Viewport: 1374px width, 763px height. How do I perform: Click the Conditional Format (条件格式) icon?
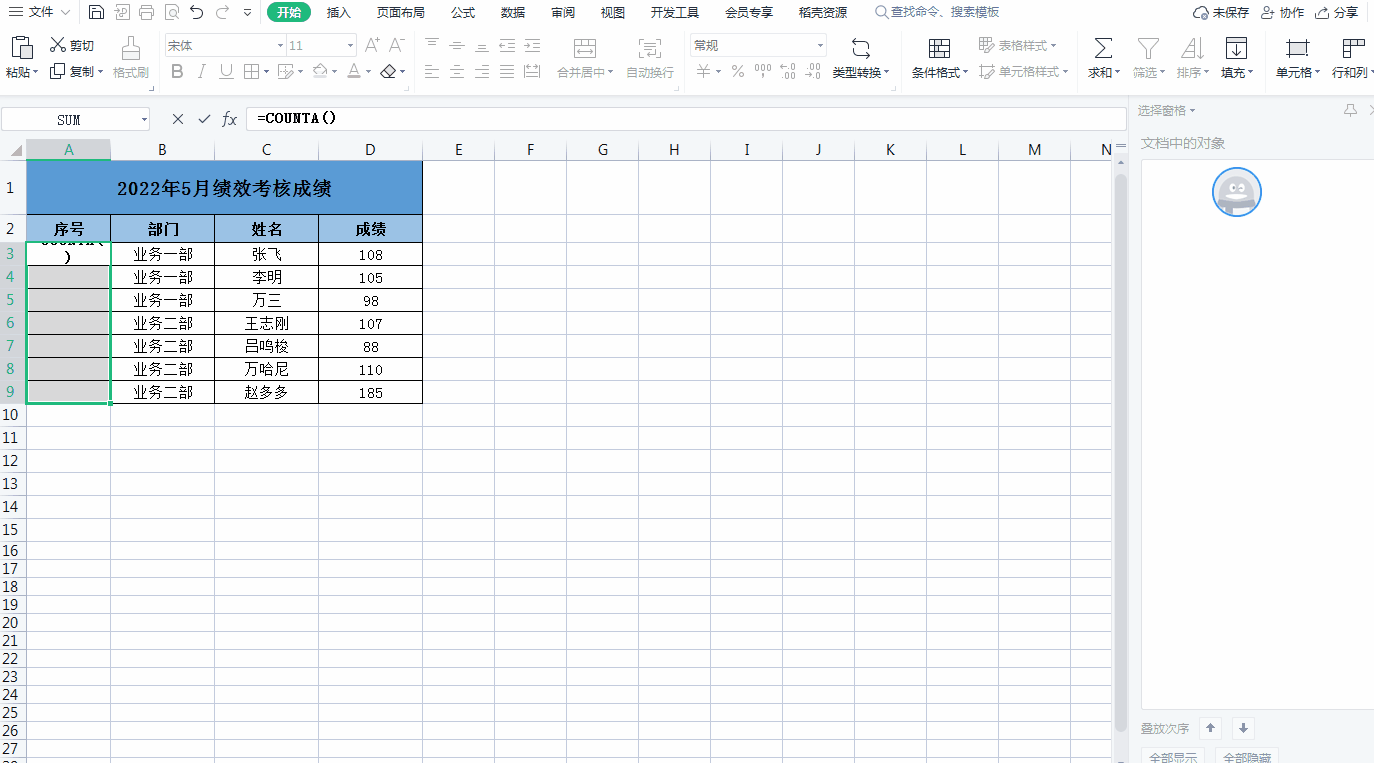939,48
